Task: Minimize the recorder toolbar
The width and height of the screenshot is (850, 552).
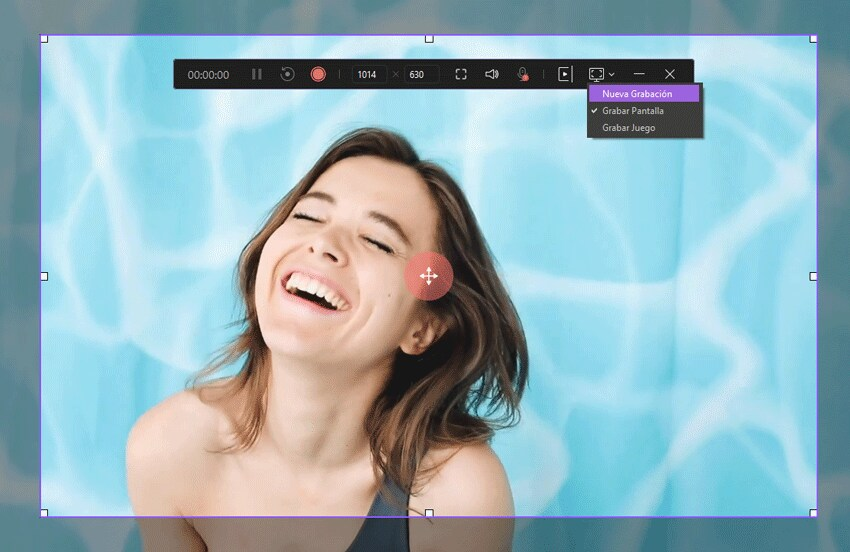Action: click(639, 74)
